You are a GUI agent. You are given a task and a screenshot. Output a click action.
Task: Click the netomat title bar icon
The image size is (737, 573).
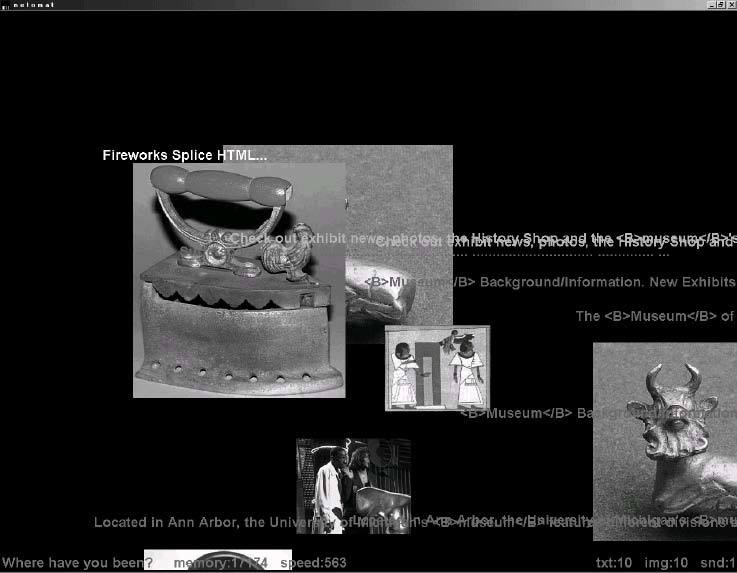(5, 5)
